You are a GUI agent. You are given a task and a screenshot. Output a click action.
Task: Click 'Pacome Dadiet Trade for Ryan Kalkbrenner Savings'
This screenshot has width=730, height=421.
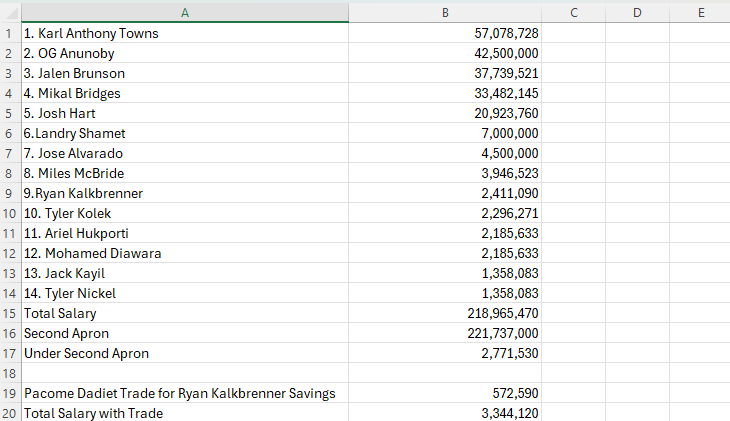185,394
